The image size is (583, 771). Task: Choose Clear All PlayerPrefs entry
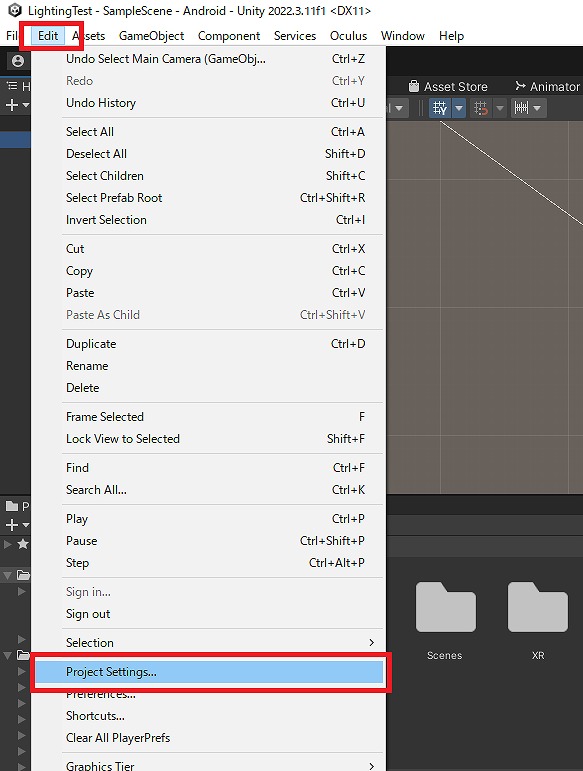pyautogui.click(x=209, y=738)
